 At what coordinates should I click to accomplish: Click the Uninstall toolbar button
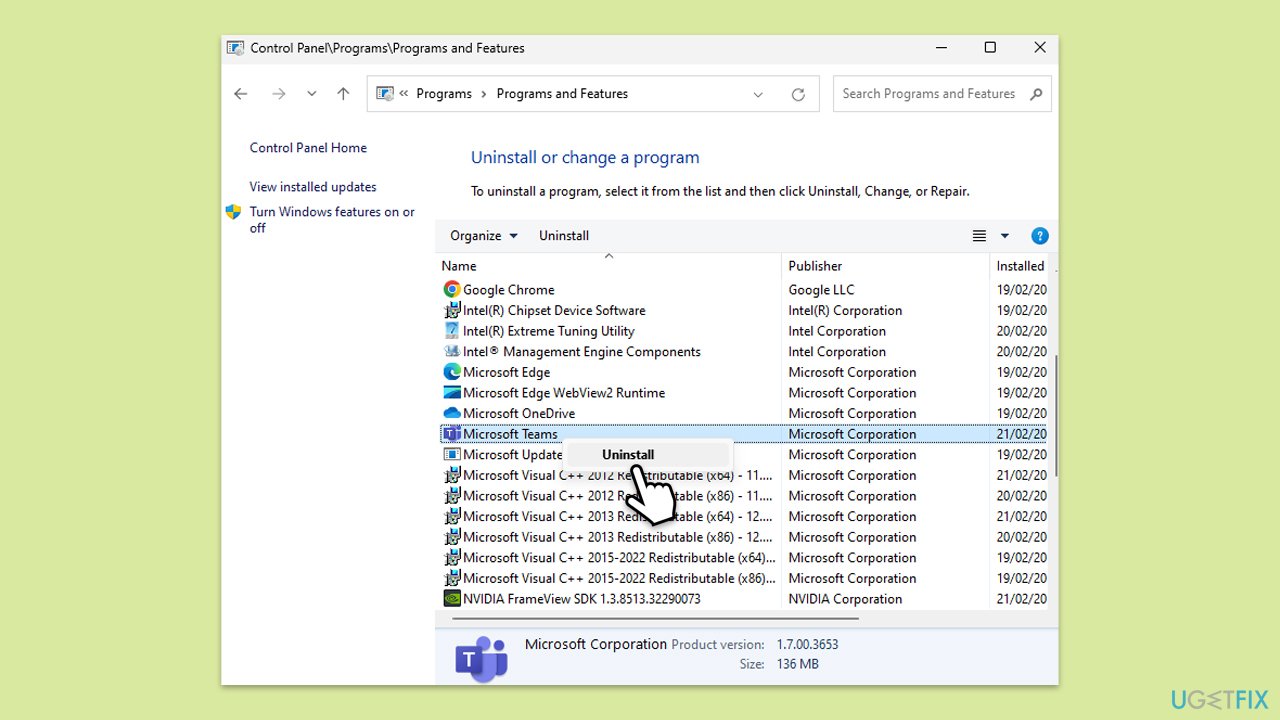tap(564, 236)
